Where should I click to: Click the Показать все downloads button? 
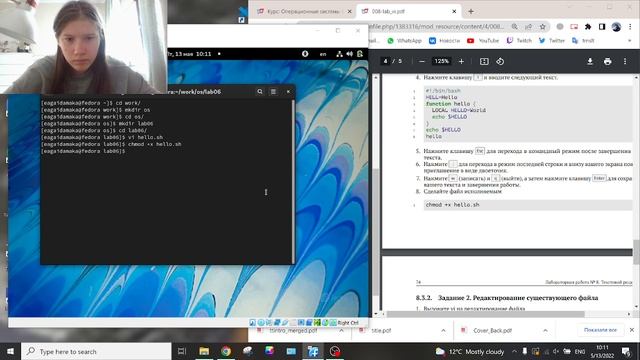600,330
